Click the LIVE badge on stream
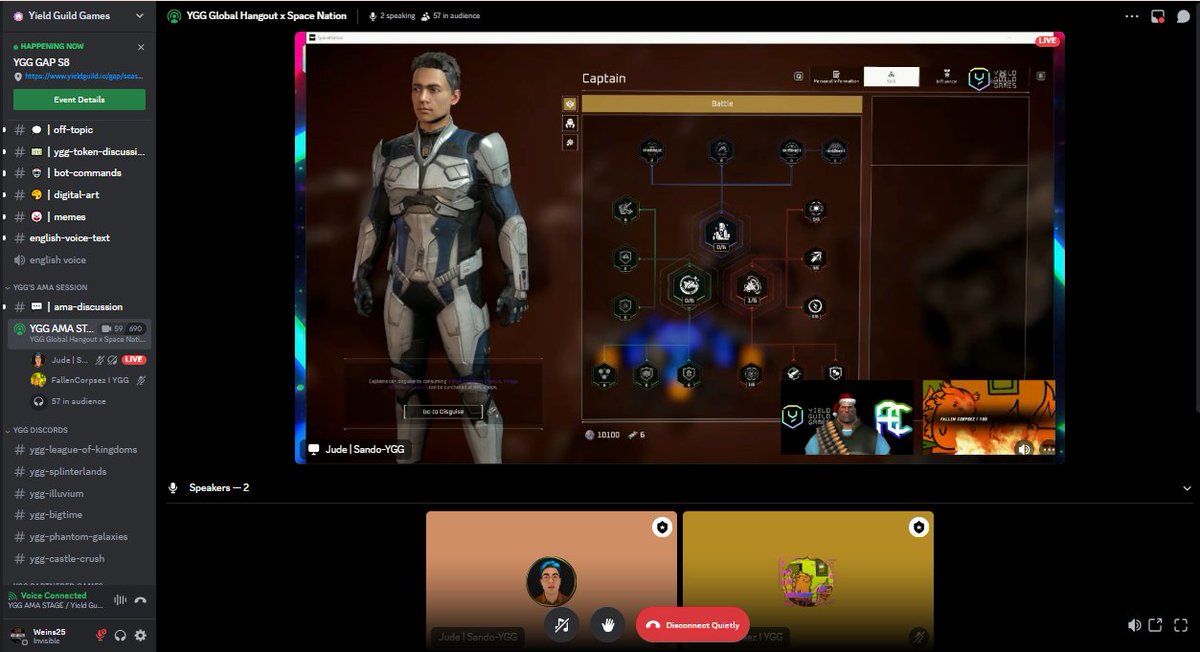1200x652 pixels. tap(1047, 41)
